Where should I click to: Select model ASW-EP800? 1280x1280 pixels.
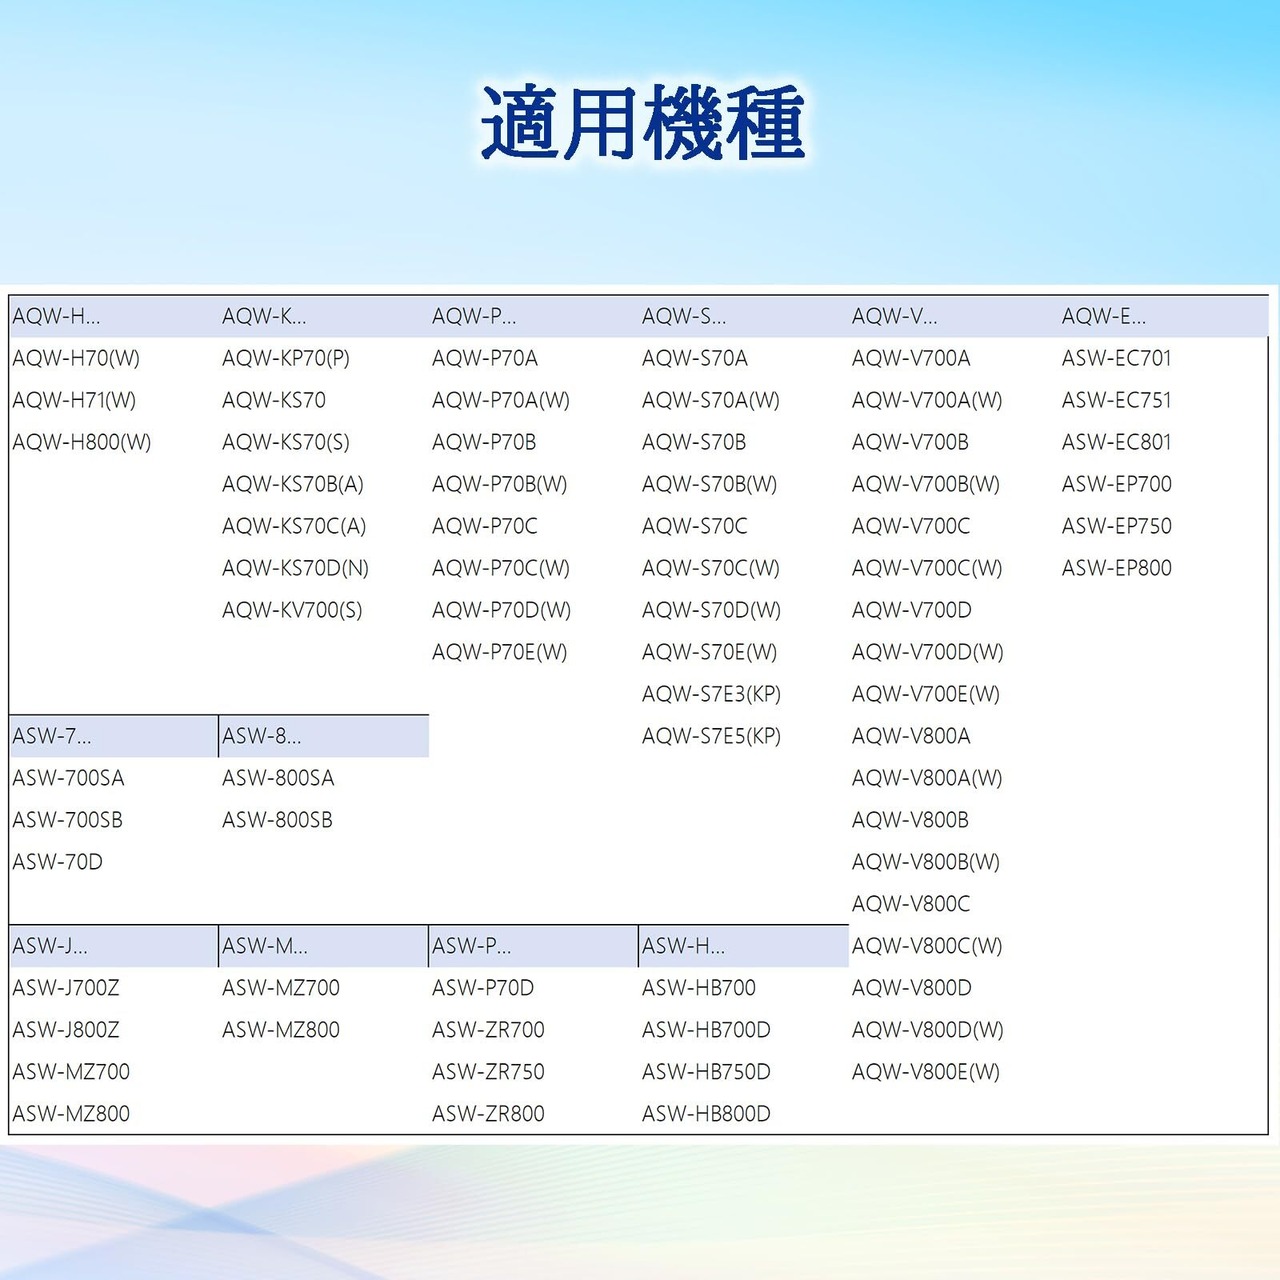[1117, 568]
